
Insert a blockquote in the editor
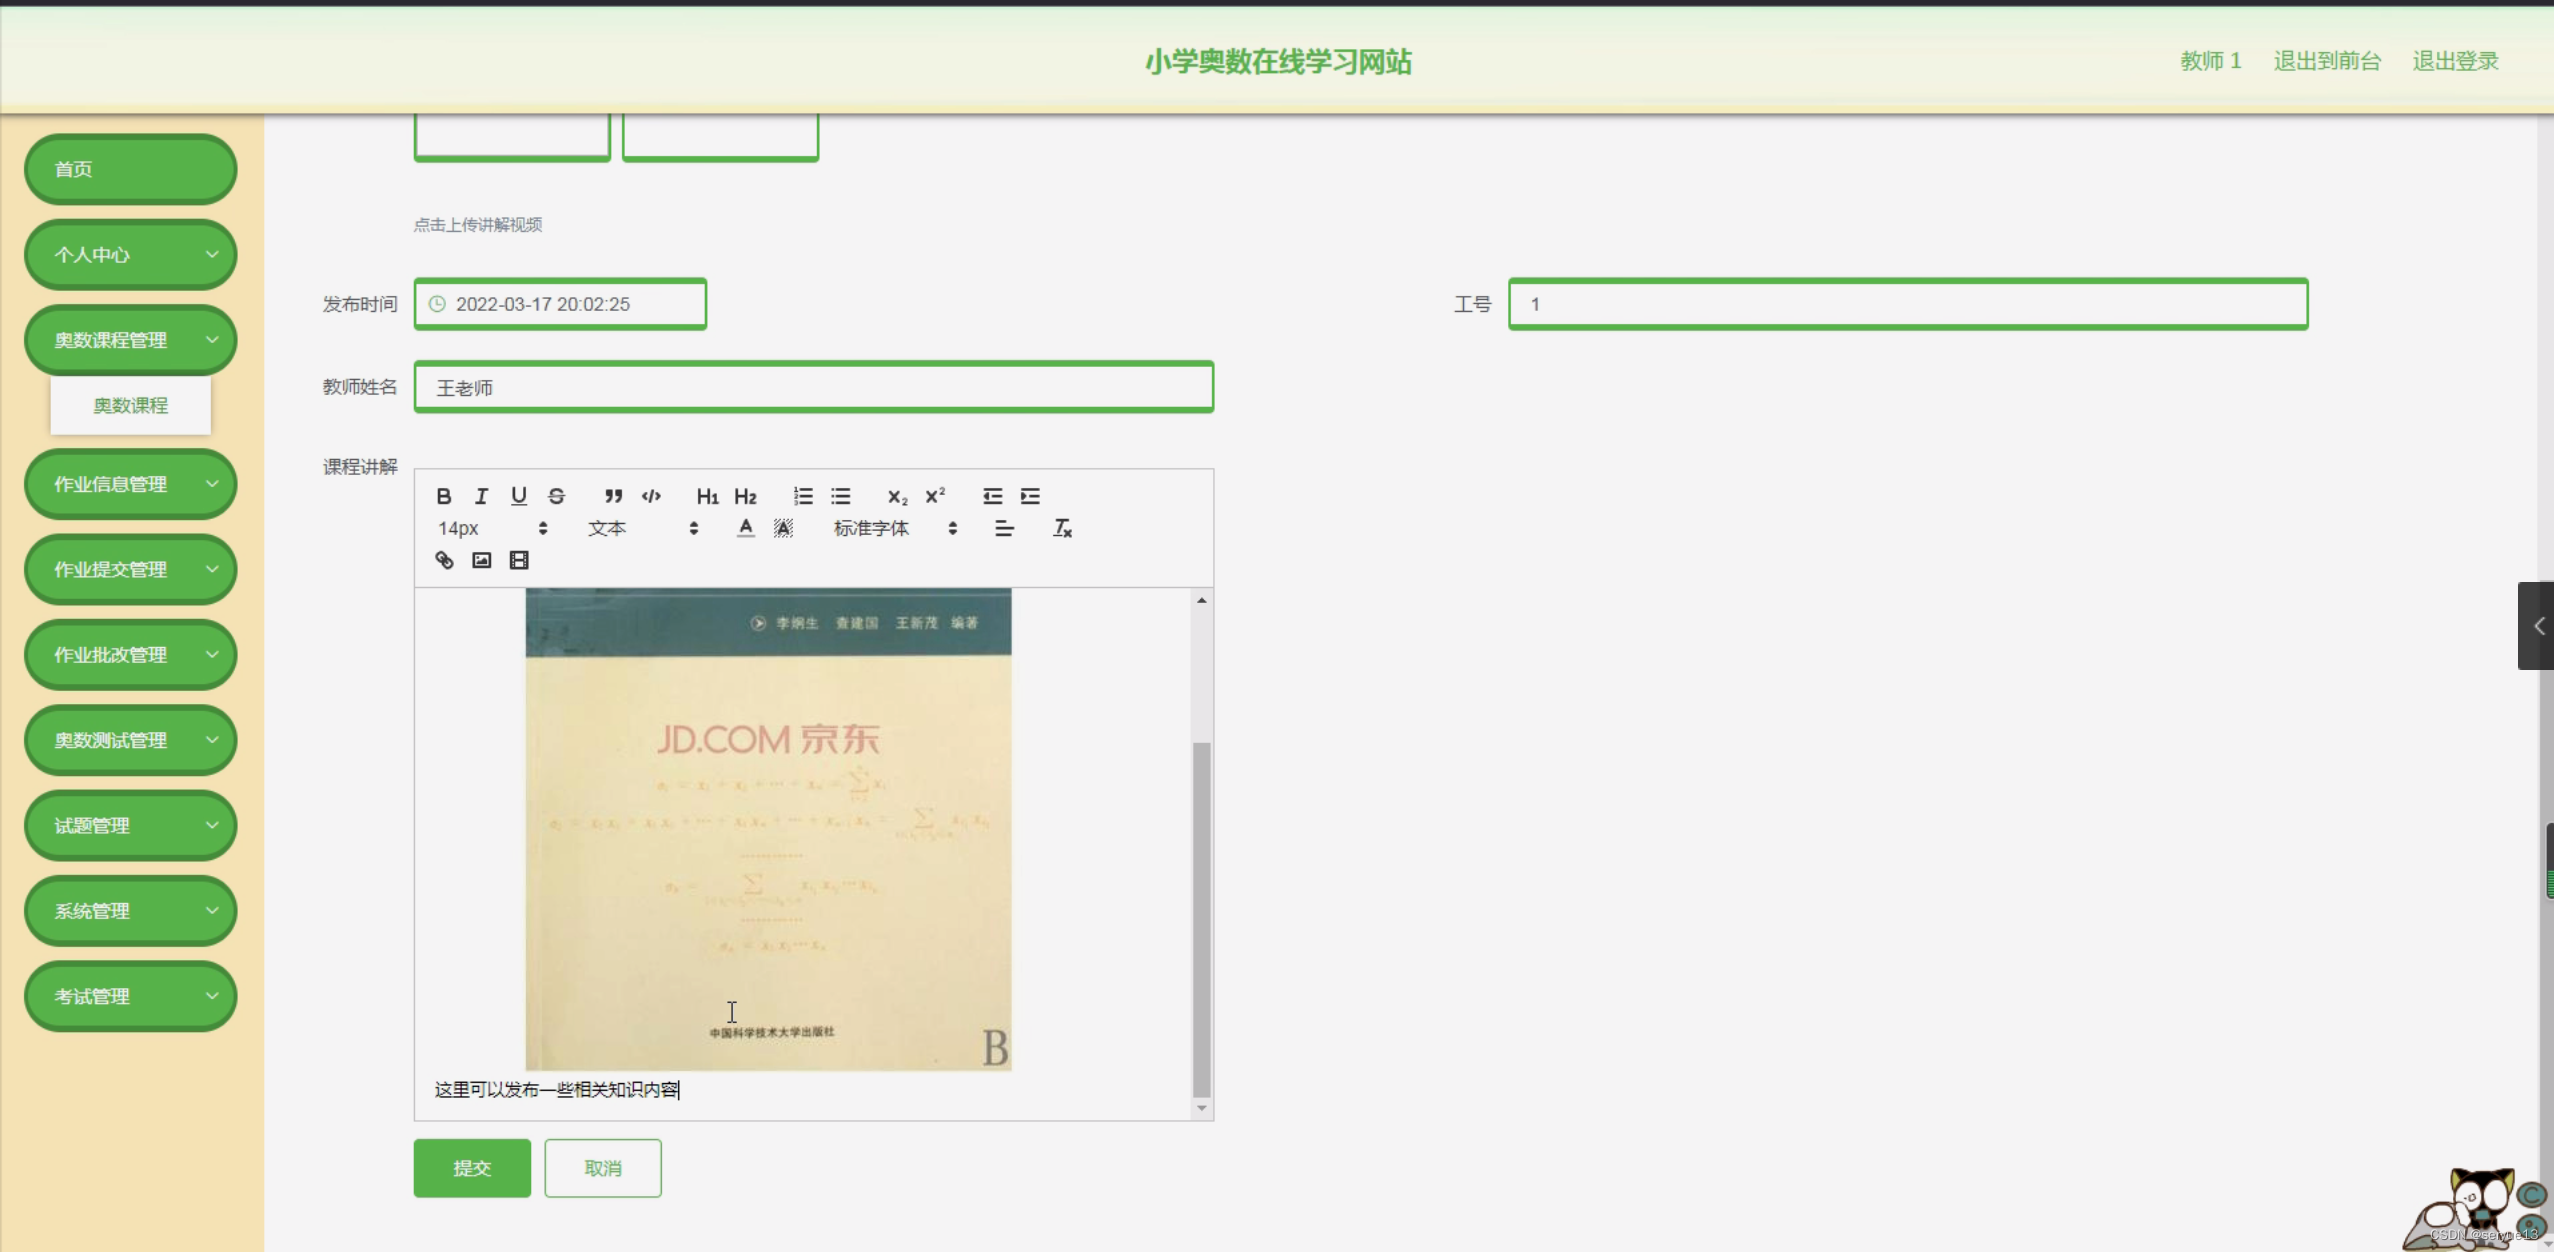click(x=613, y=496)
